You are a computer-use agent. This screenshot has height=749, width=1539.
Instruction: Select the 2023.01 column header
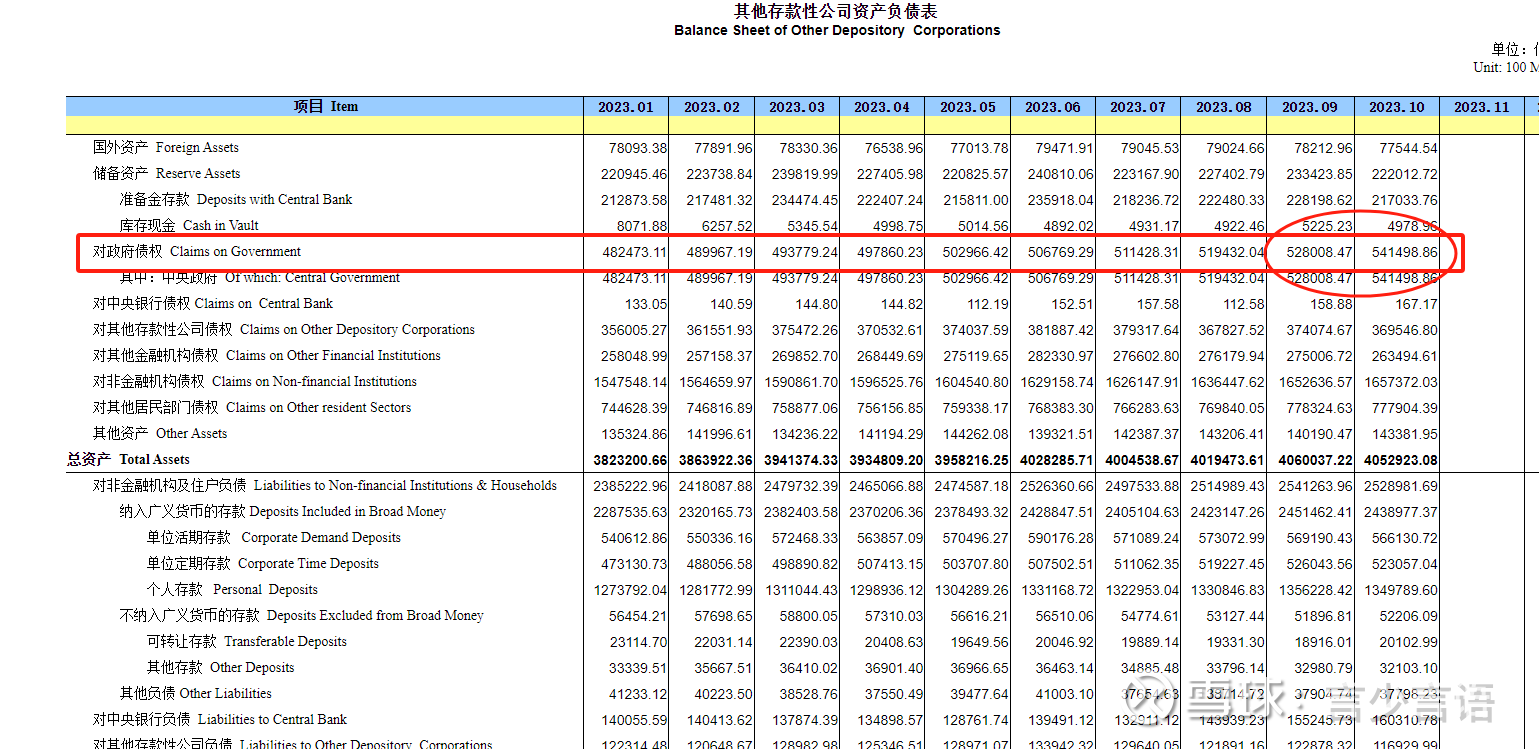coord(626,107)
